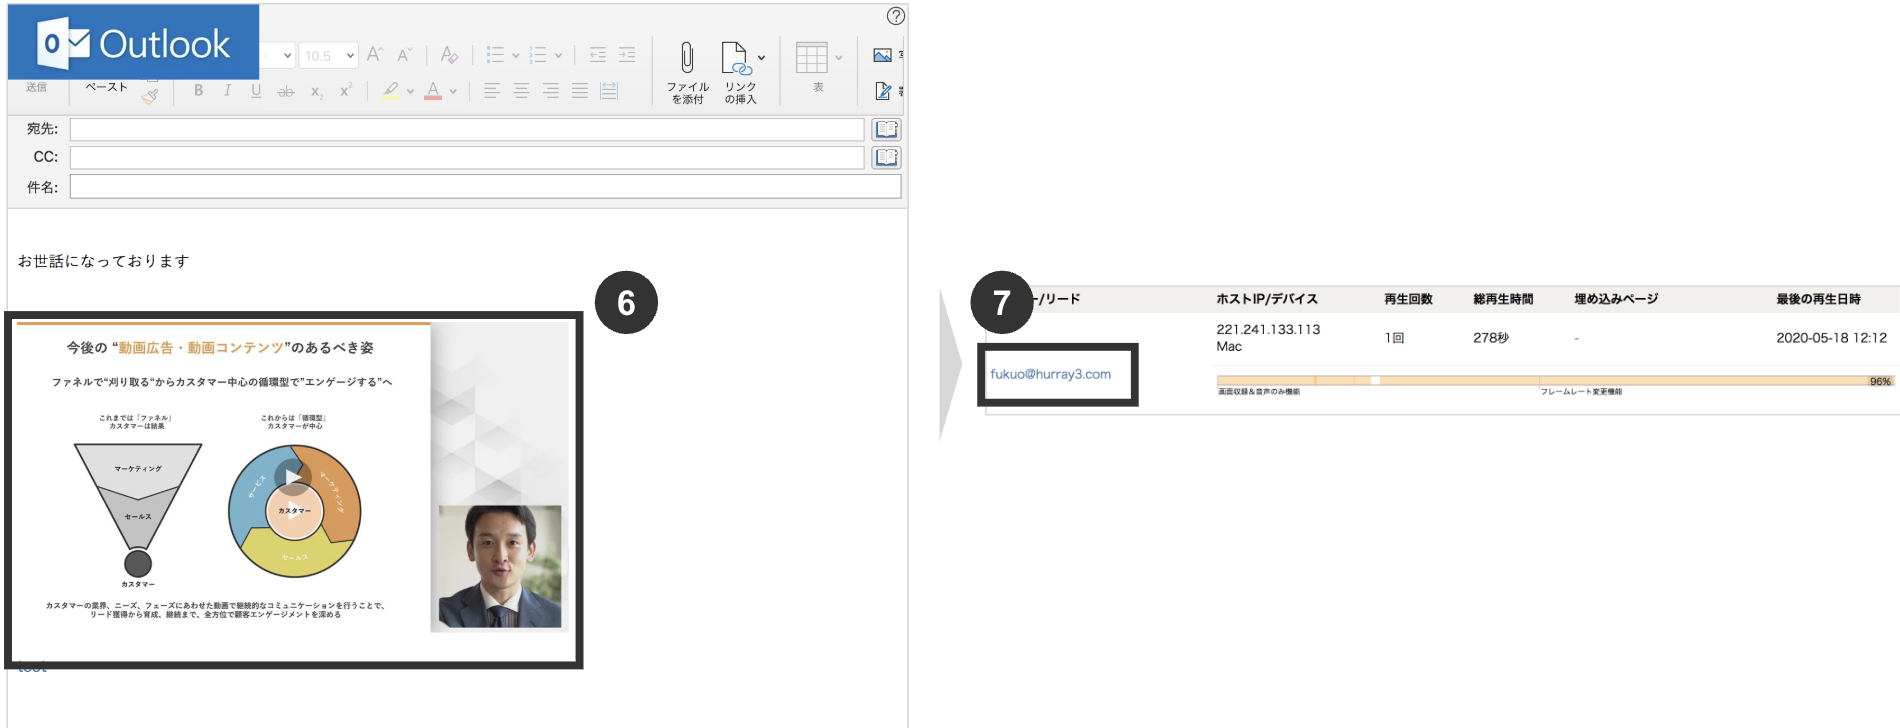Click the center align text button

521,91
